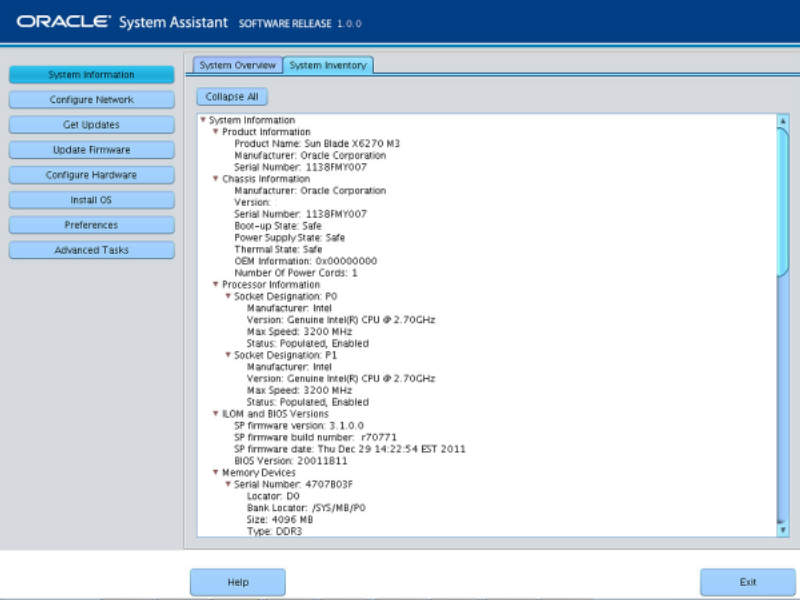The height and width of the screenshot is (600, 800).
Task: Open Preferences
Action: click(91, 224)
